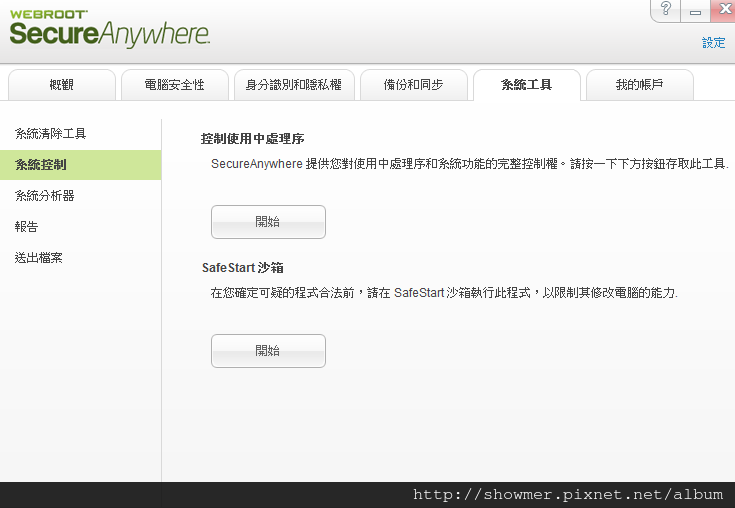Select the 系統工具 tab
This screenshot has width=735, height=508.
click(x=527, y=85)
